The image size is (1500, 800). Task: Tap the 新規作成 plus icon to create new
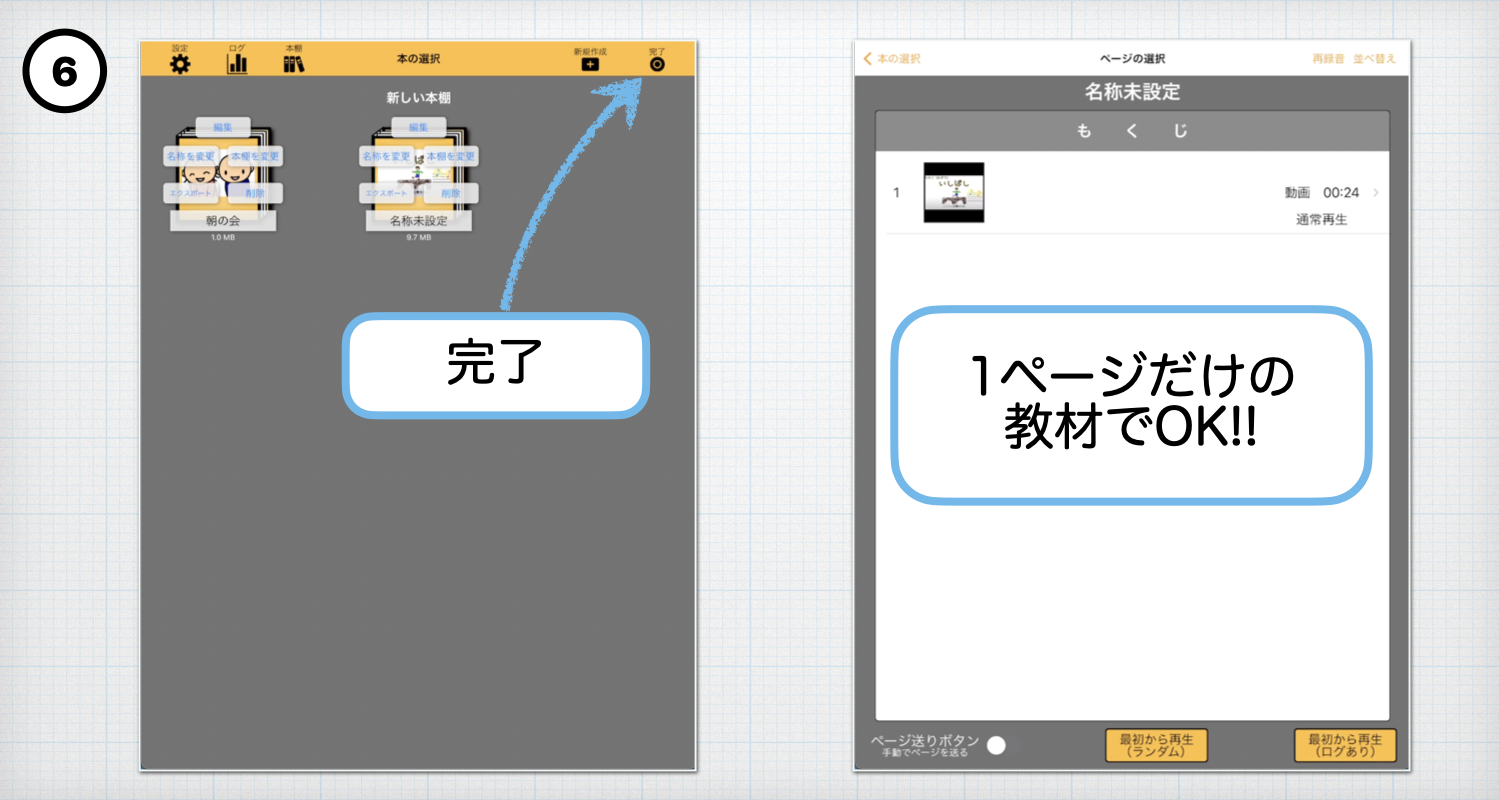(590, 66)
